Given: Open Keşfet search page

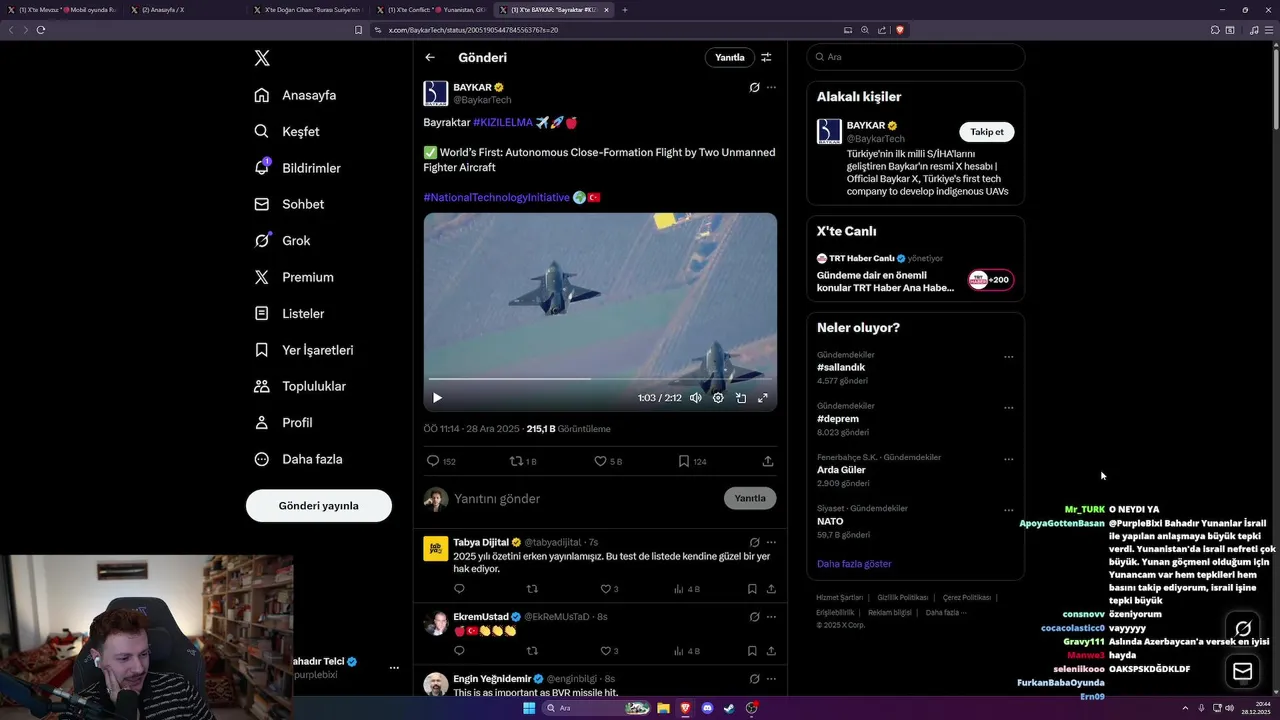Looking at the screenshot, I should [287, 131].
